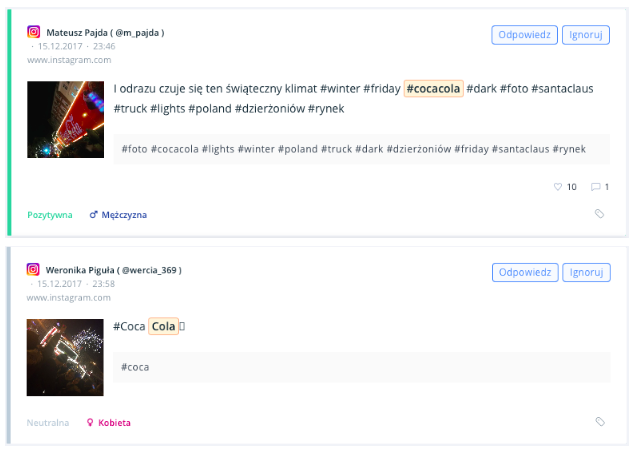
Task: Click the male gender icon next to Mężczyzna
Action: 94,214
